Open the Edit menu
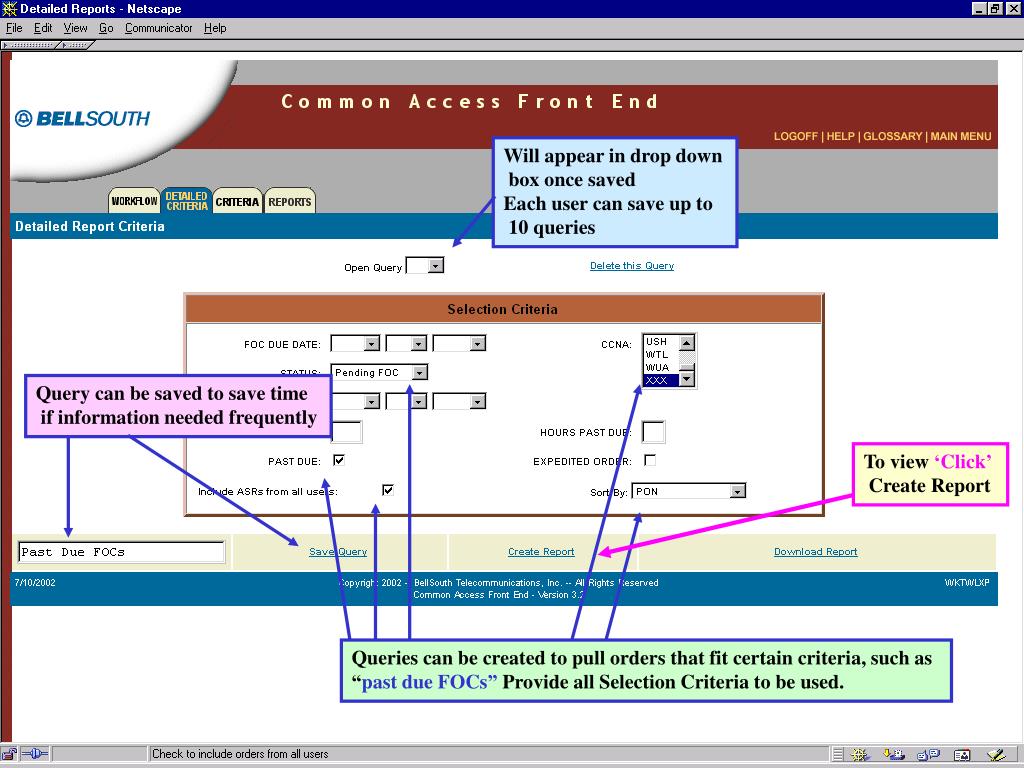Viewport: 1024px width, 768px height. coord(43,28)
